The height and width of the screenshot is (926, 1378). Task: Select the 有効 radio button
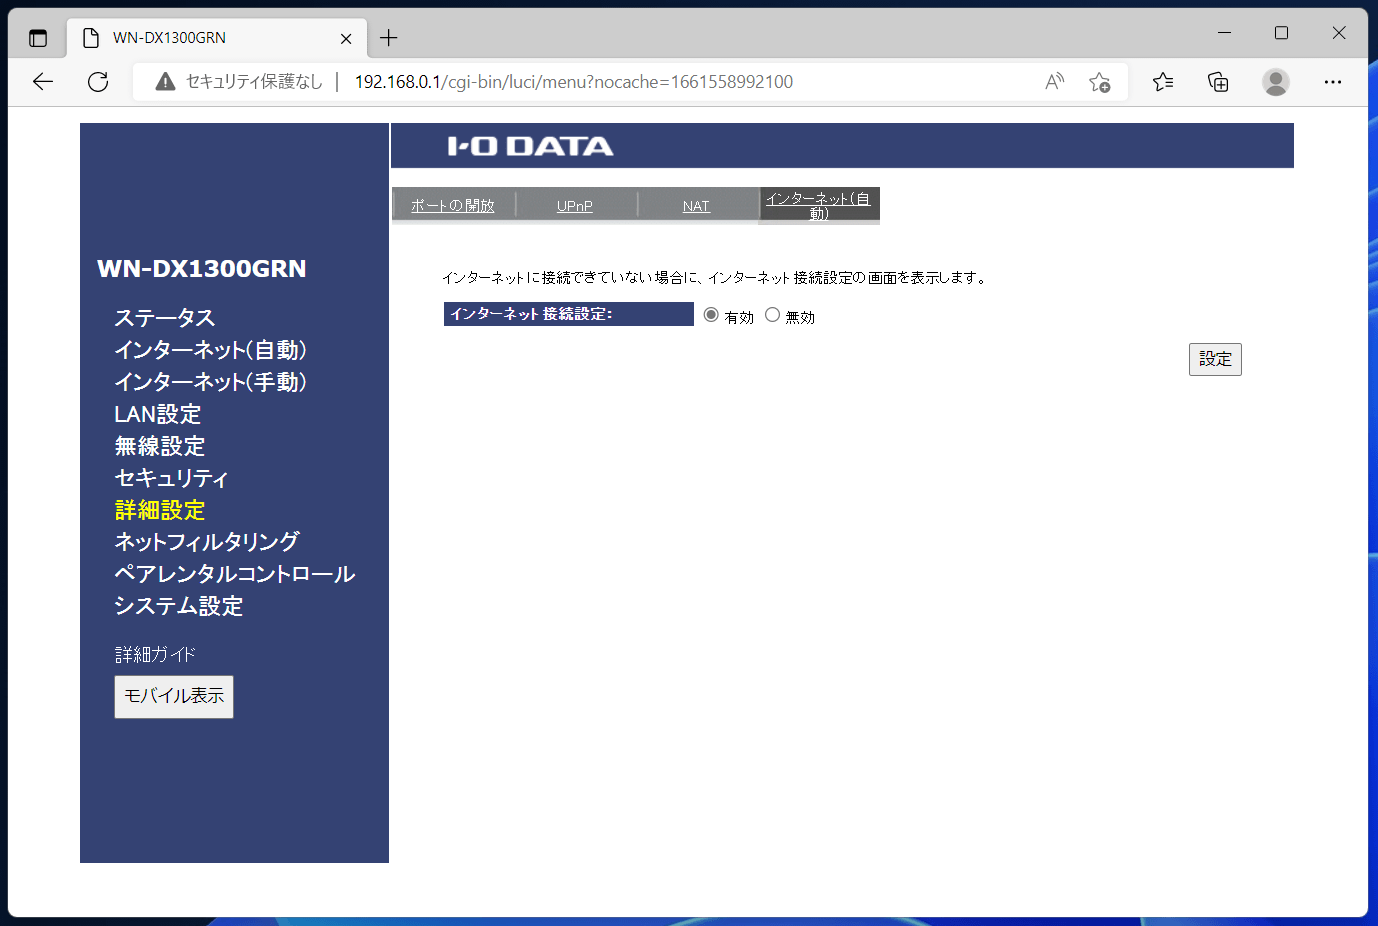[711, 315]
